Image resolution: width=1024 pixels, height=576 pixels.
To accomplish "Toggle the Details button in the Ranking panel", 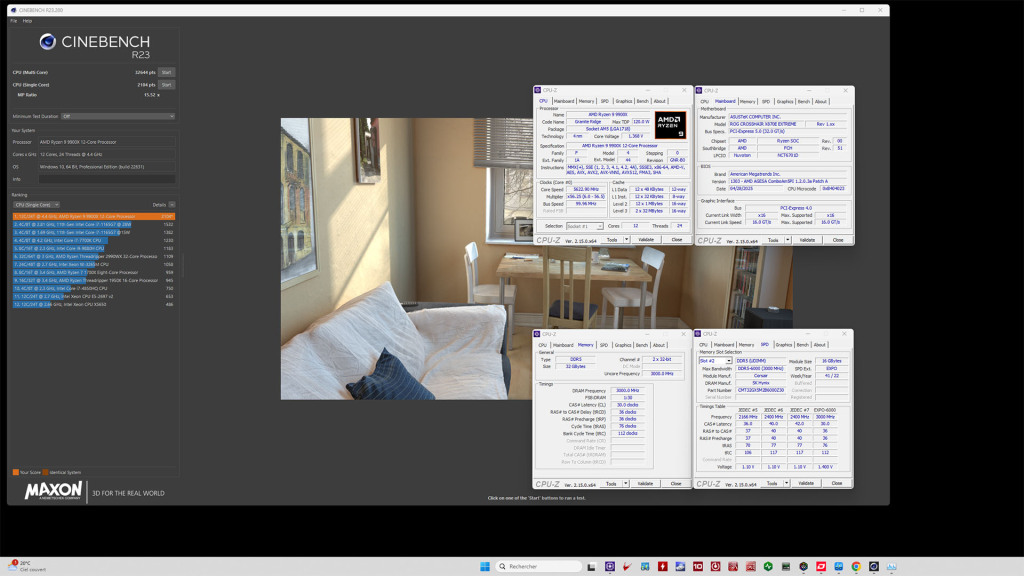I will coord(172,204).
